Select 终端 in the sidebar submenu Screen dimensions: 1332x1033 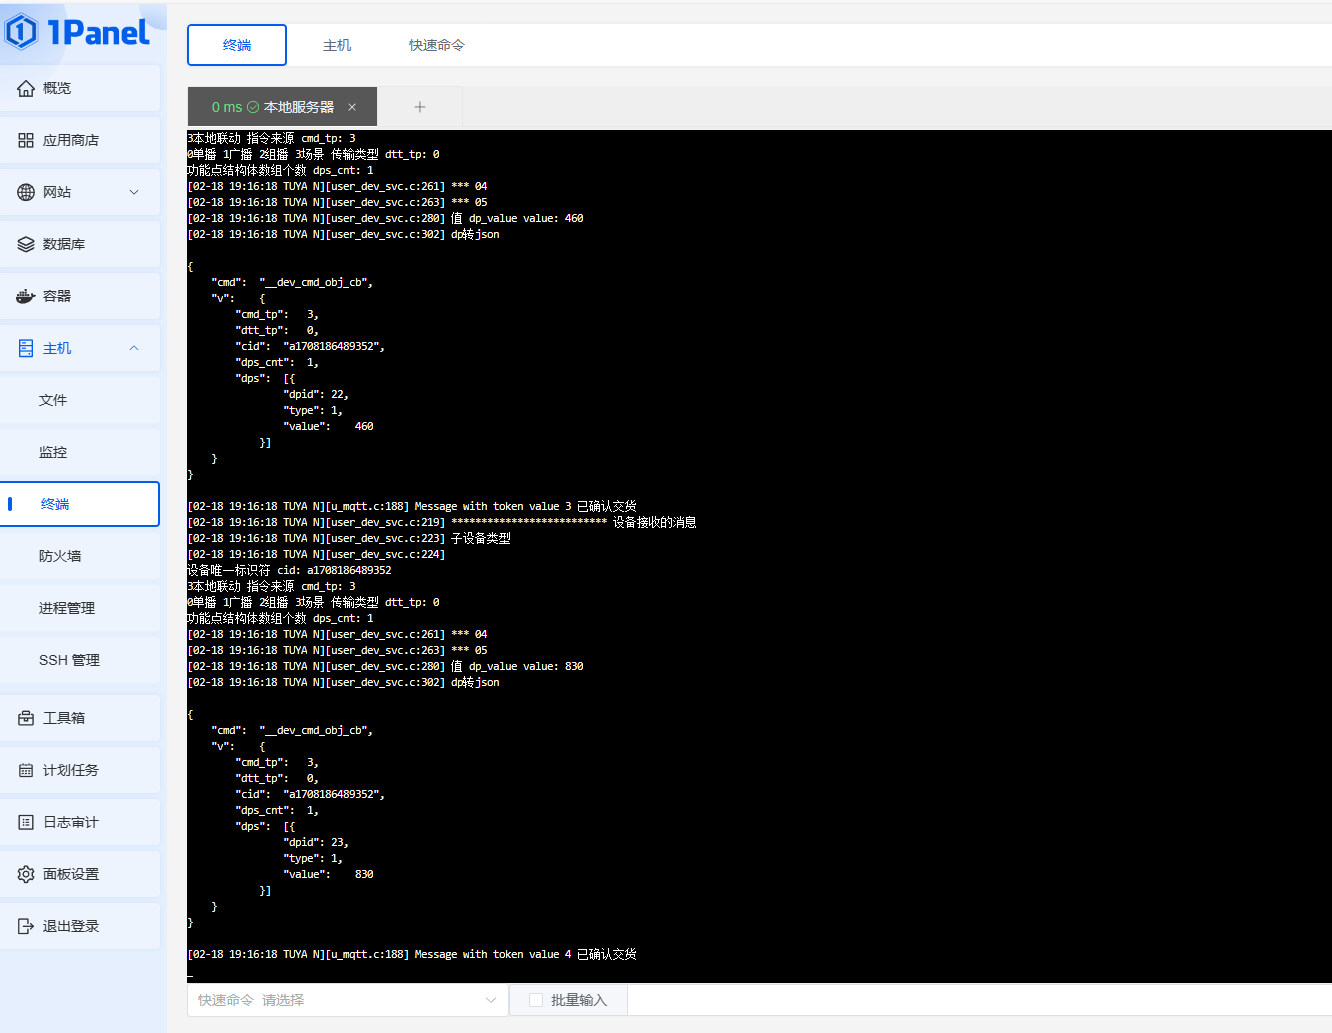pos(80,504)
